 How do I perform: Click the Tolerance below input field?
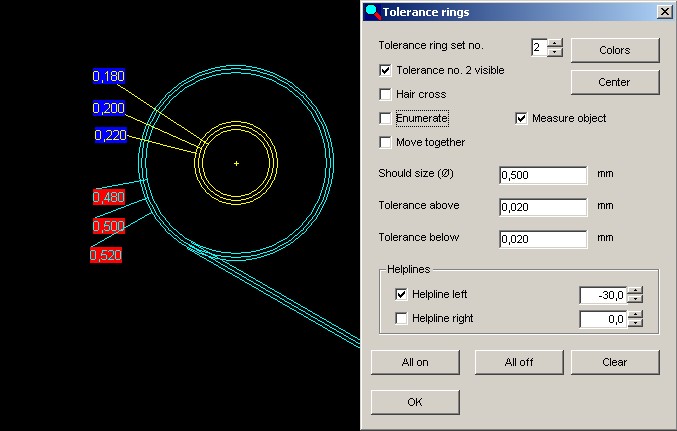tap(542, 239)
